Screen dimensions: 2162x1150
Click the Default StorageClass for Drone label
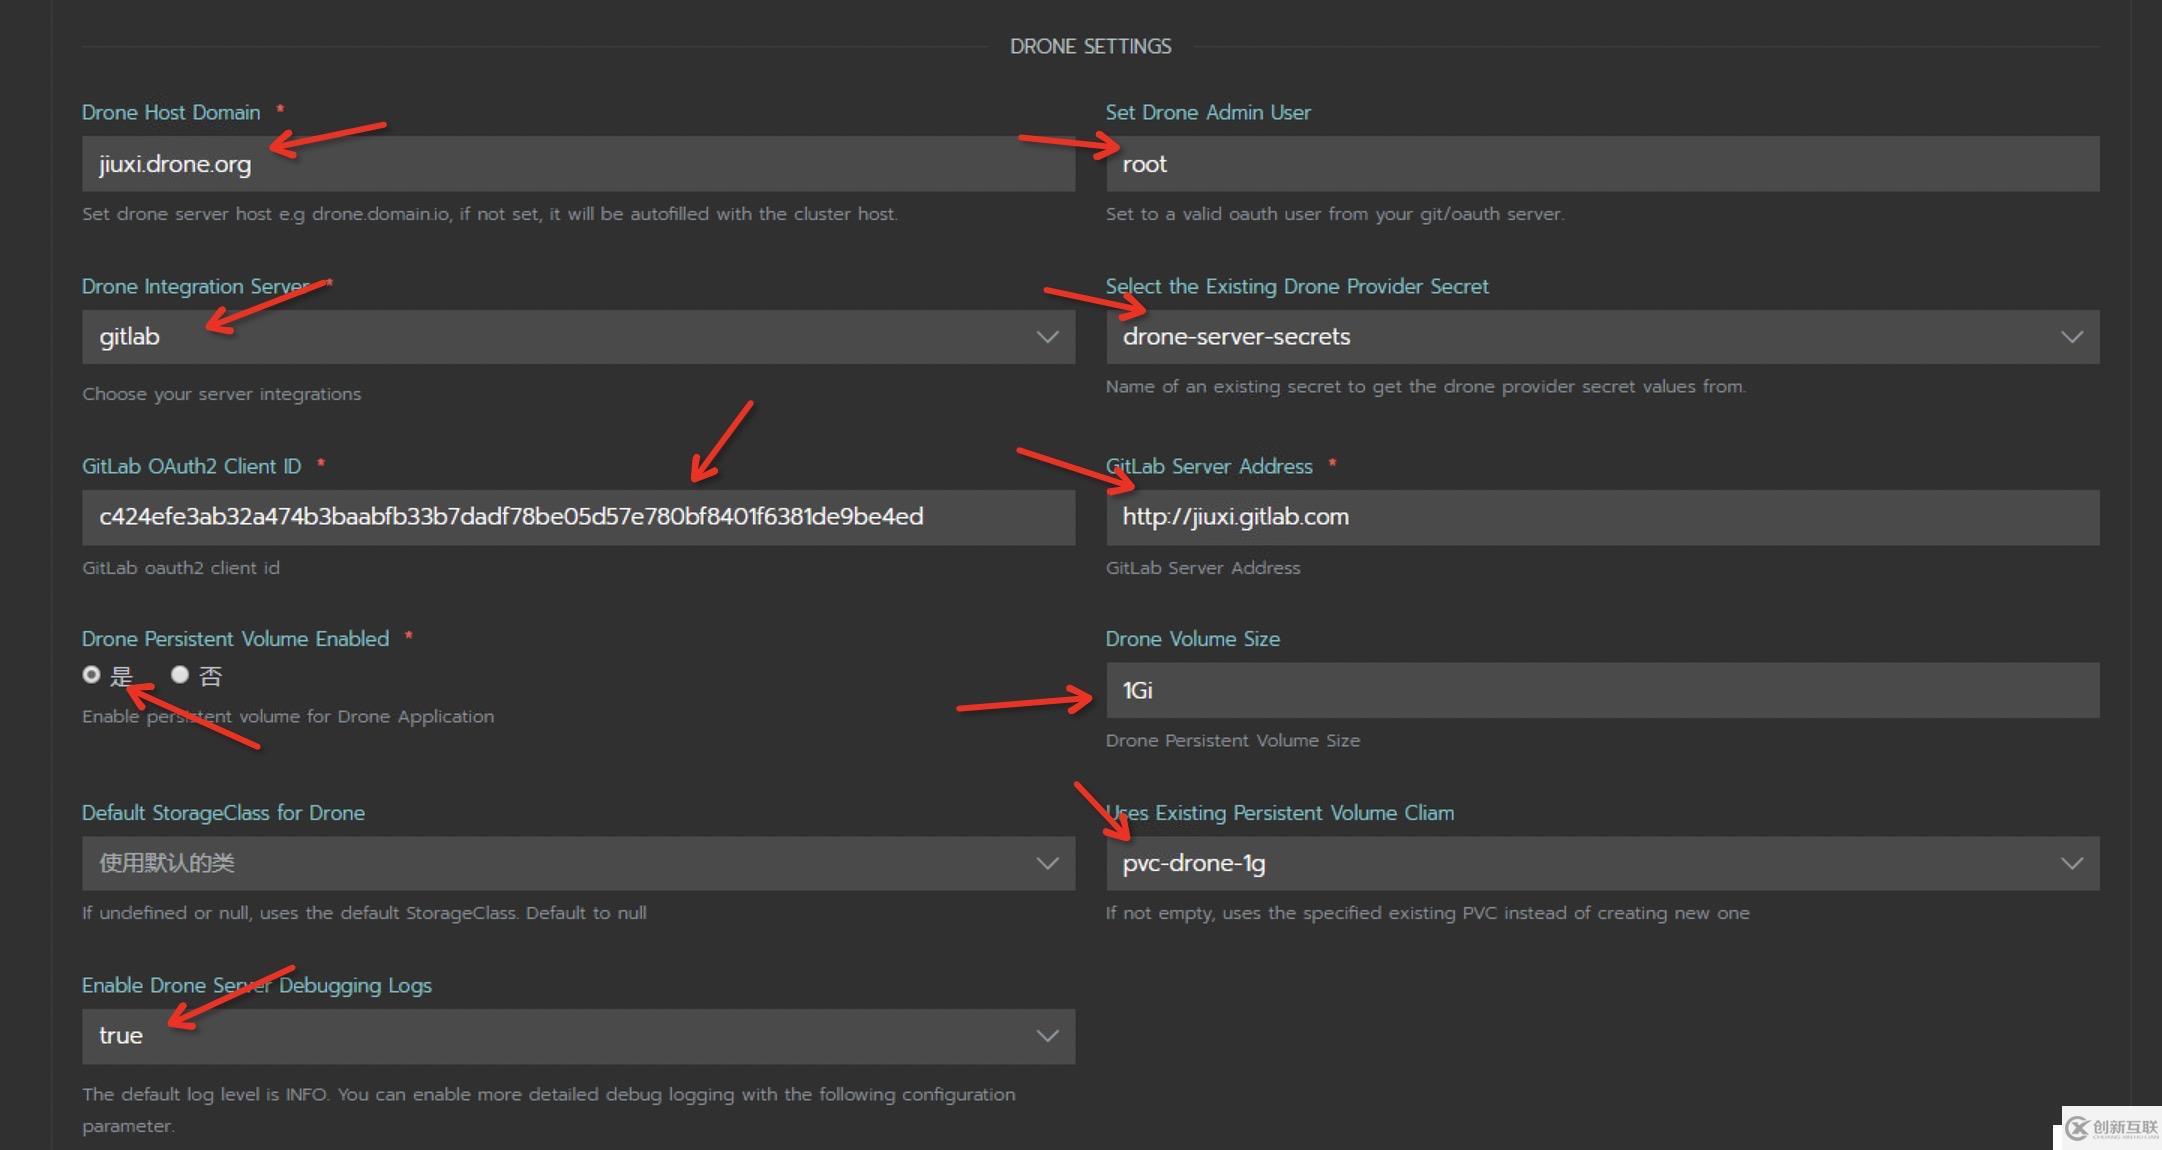click(x=223, y=813)
